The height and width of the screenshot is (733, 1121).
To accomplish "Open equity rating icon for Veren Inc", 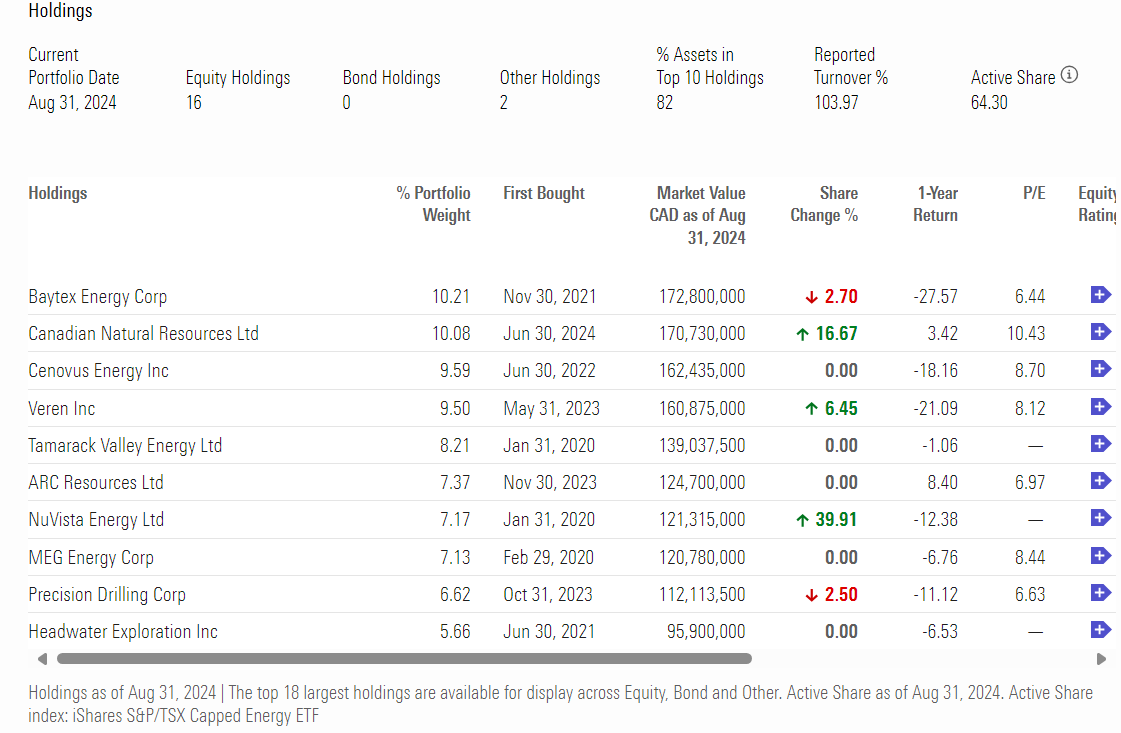I will 1100,407.
